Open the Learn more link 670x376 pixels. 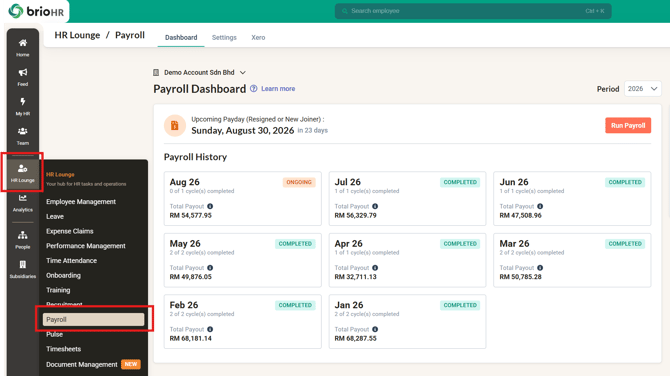278,88
